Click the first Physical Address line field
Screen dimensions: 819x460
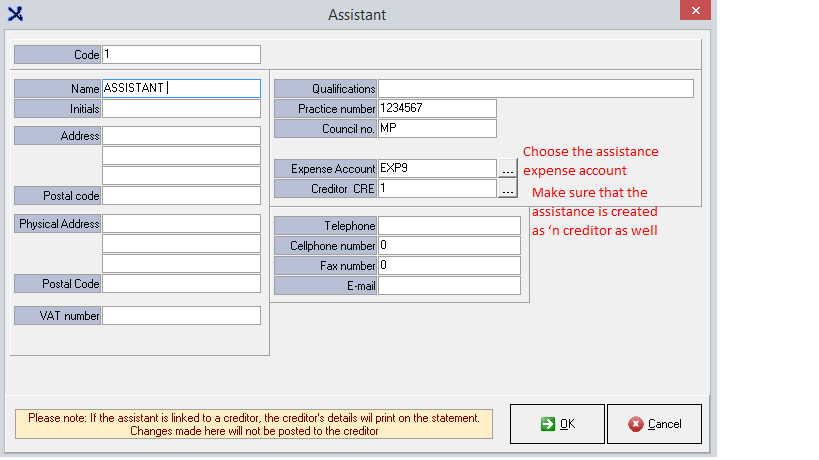[181, 224]
